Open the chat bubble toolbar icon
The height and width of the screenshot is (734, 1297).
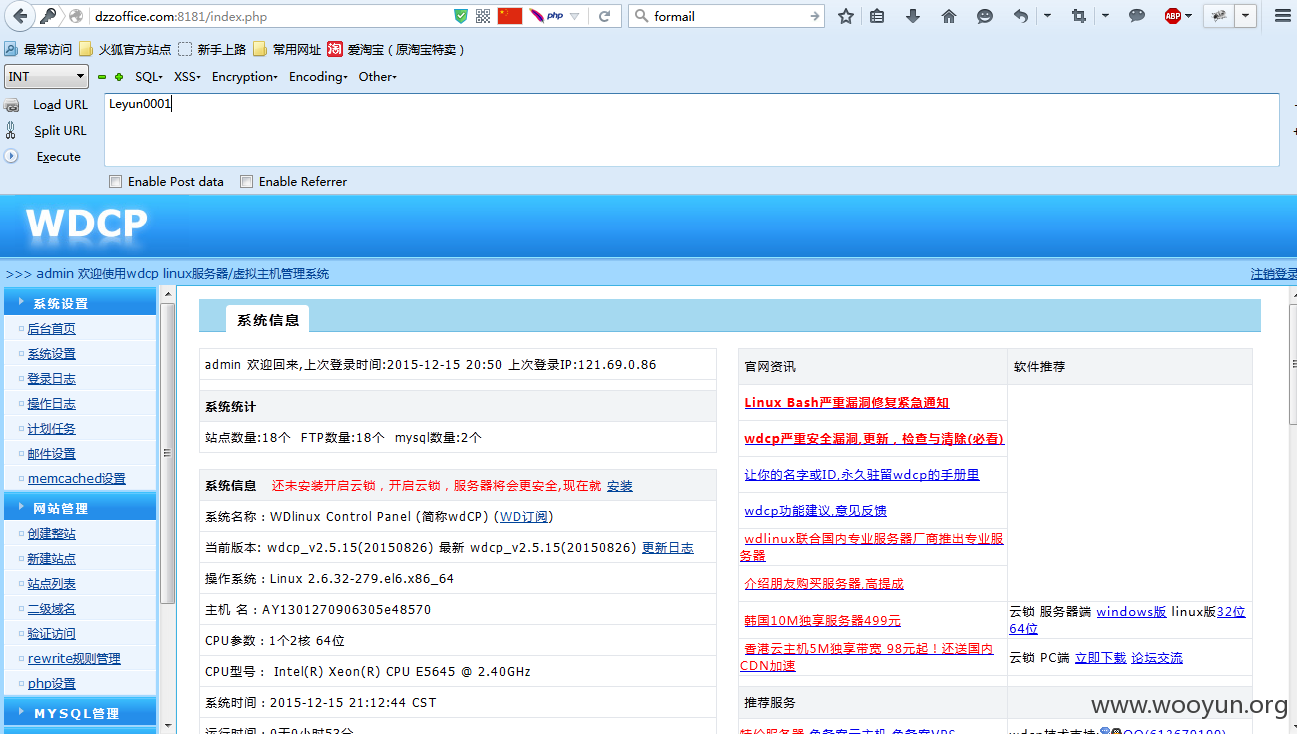pyautogui.click(x=1137, y=16)
